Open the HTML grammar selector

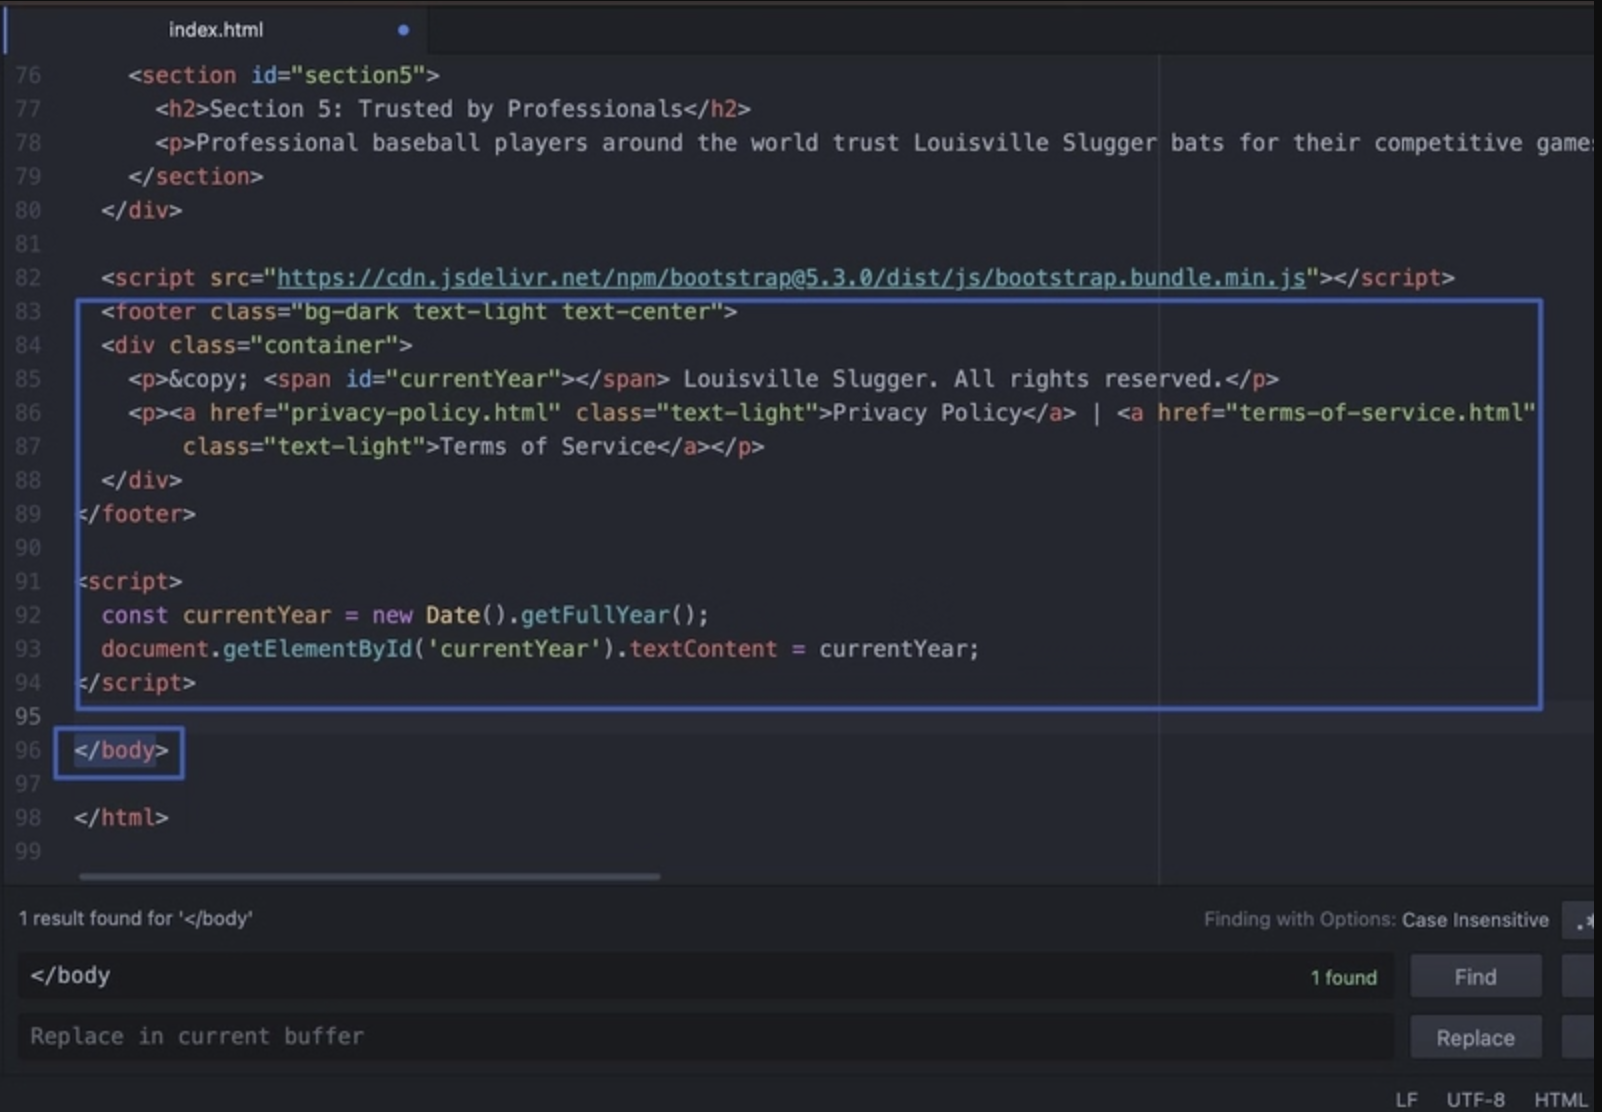coord(1560,1099)
